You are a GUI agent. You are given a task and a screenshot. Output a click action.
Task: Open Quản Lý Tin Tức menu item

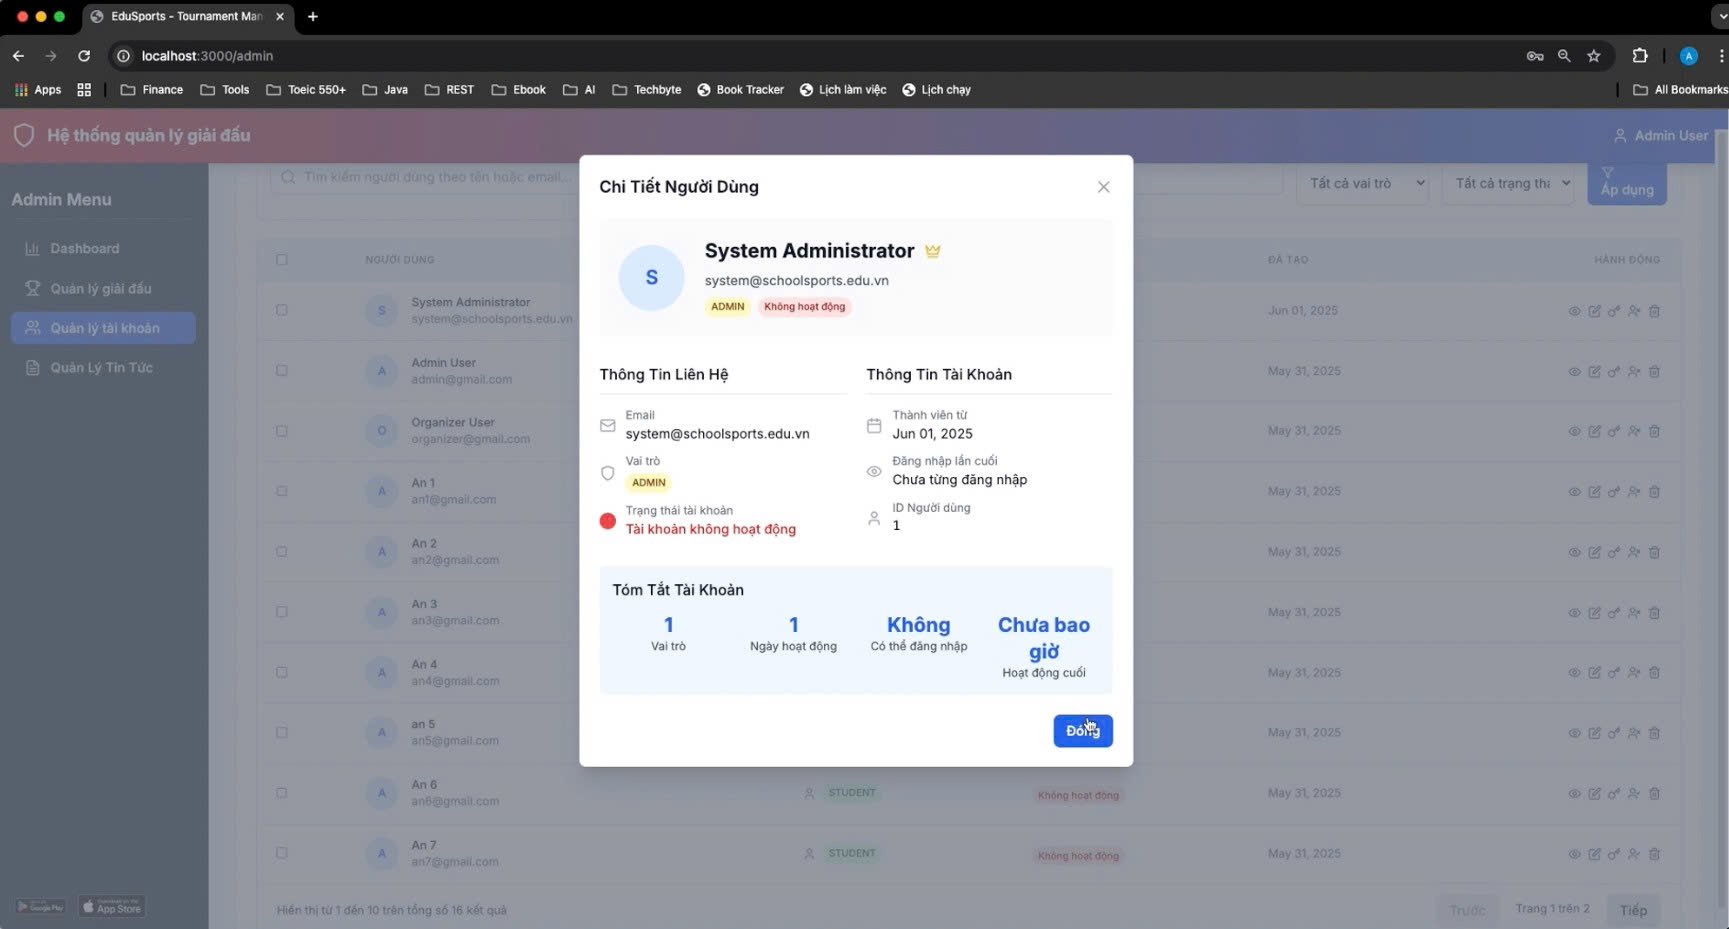pos(103,368)
